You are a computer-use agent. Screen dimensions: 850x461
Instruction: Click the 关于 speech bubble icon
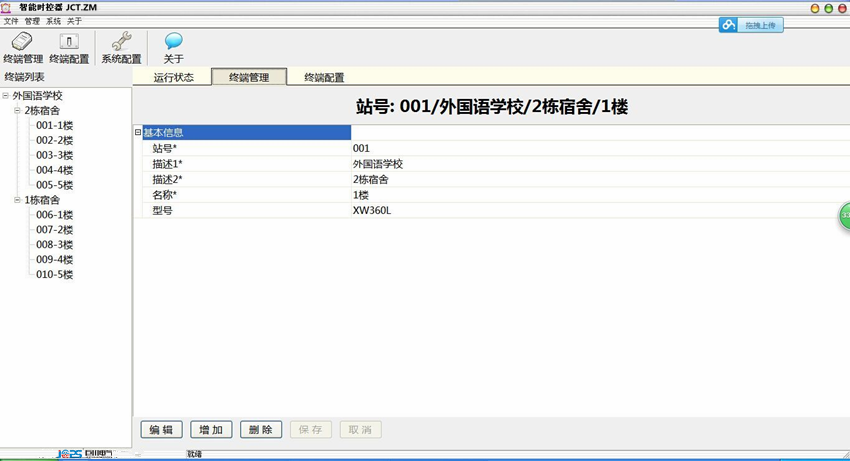[174, 42]
